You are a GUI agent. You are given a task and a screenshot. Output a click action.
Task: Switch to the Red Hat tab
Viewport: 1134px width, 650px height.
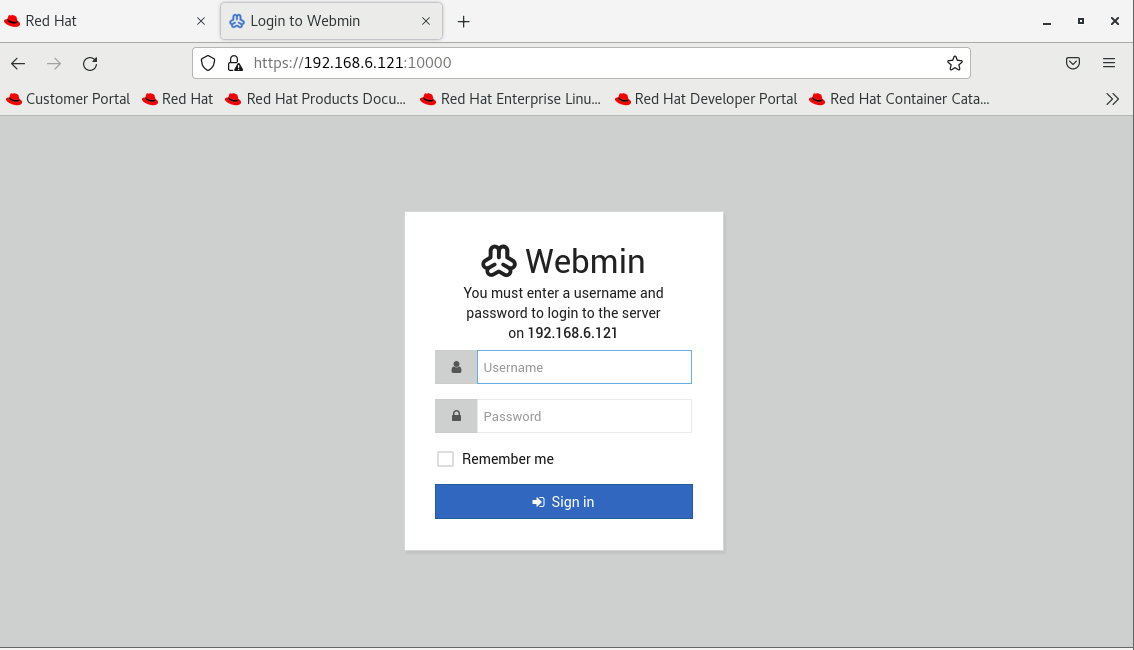click(105, 21)
